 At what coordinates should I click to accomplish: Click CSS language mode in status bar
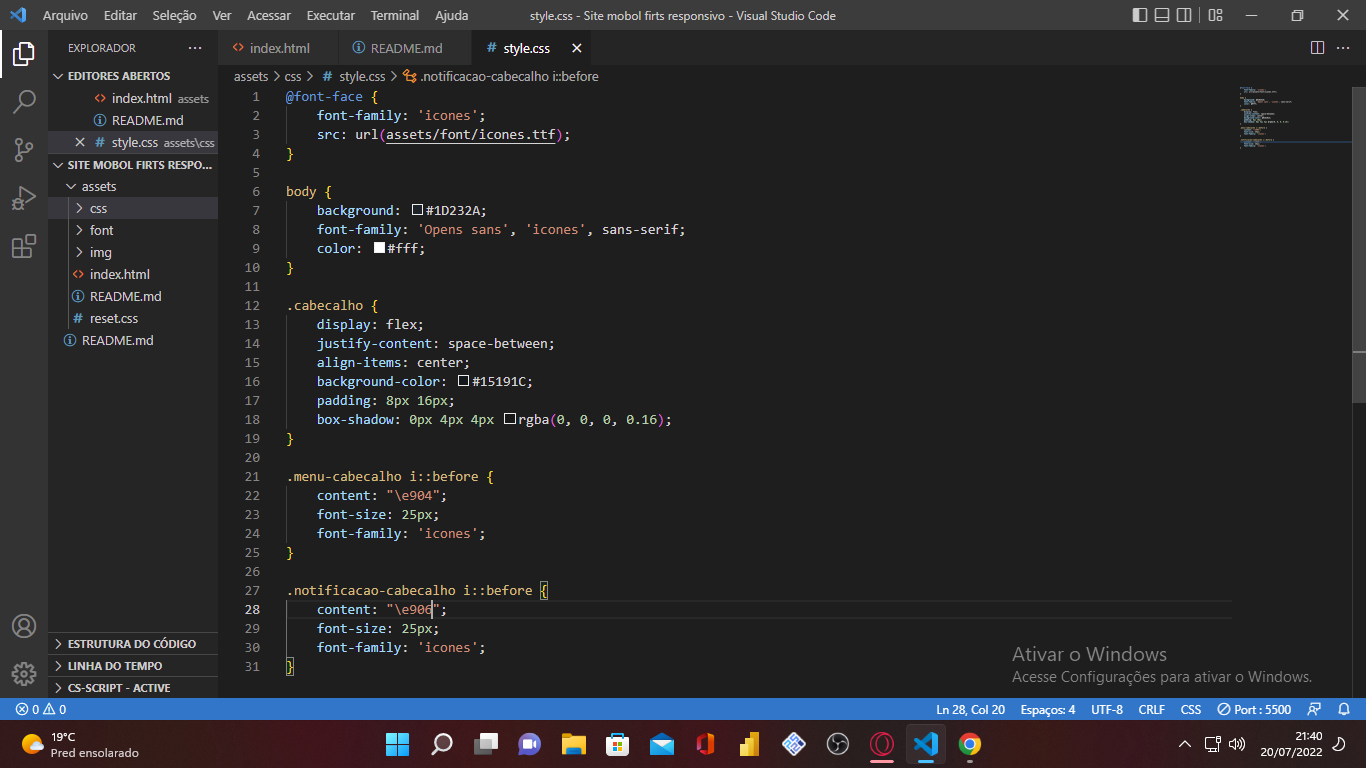(1191, 709)
